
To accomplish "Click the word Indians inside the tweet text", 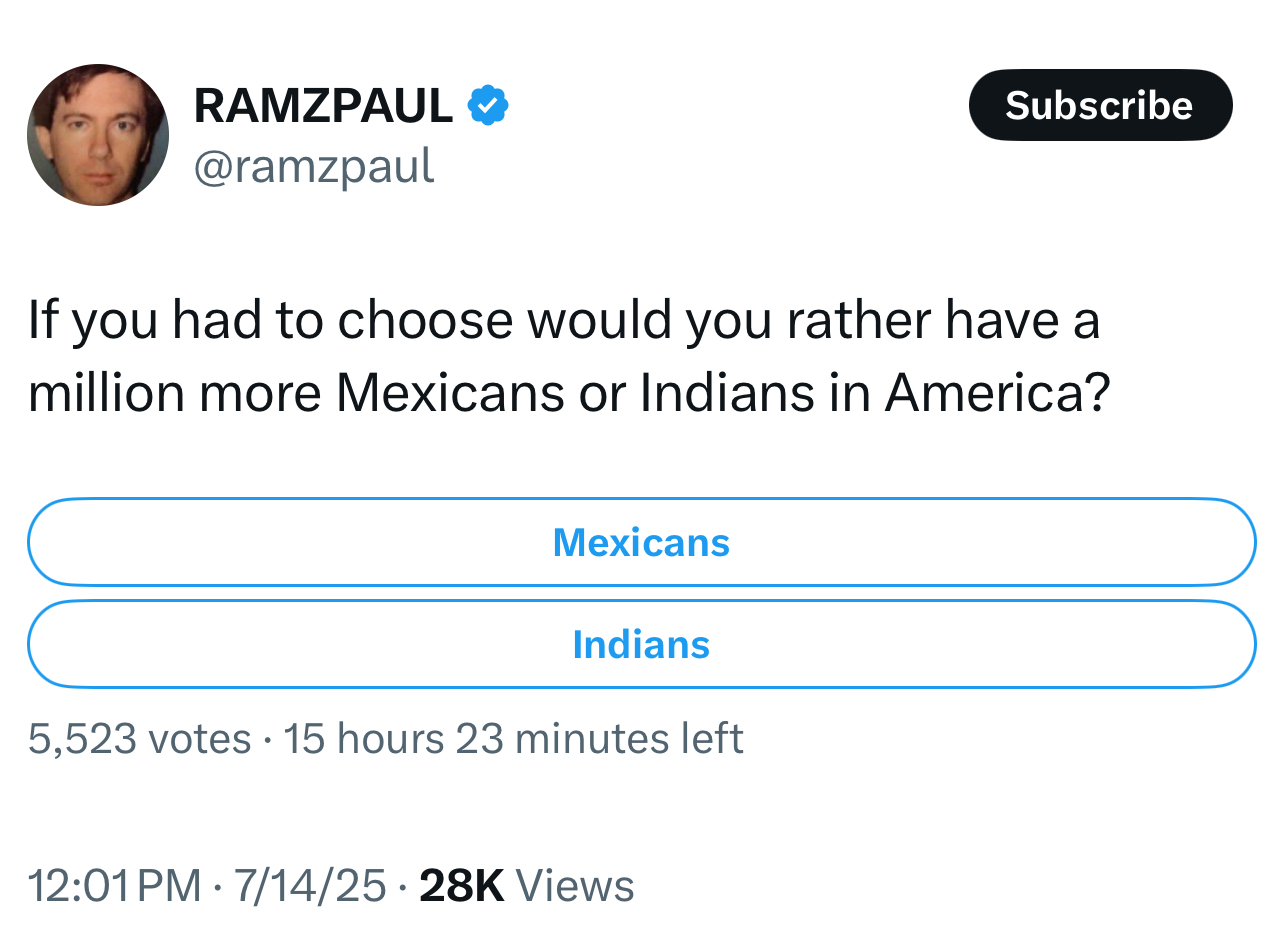I will pos(727,393).
